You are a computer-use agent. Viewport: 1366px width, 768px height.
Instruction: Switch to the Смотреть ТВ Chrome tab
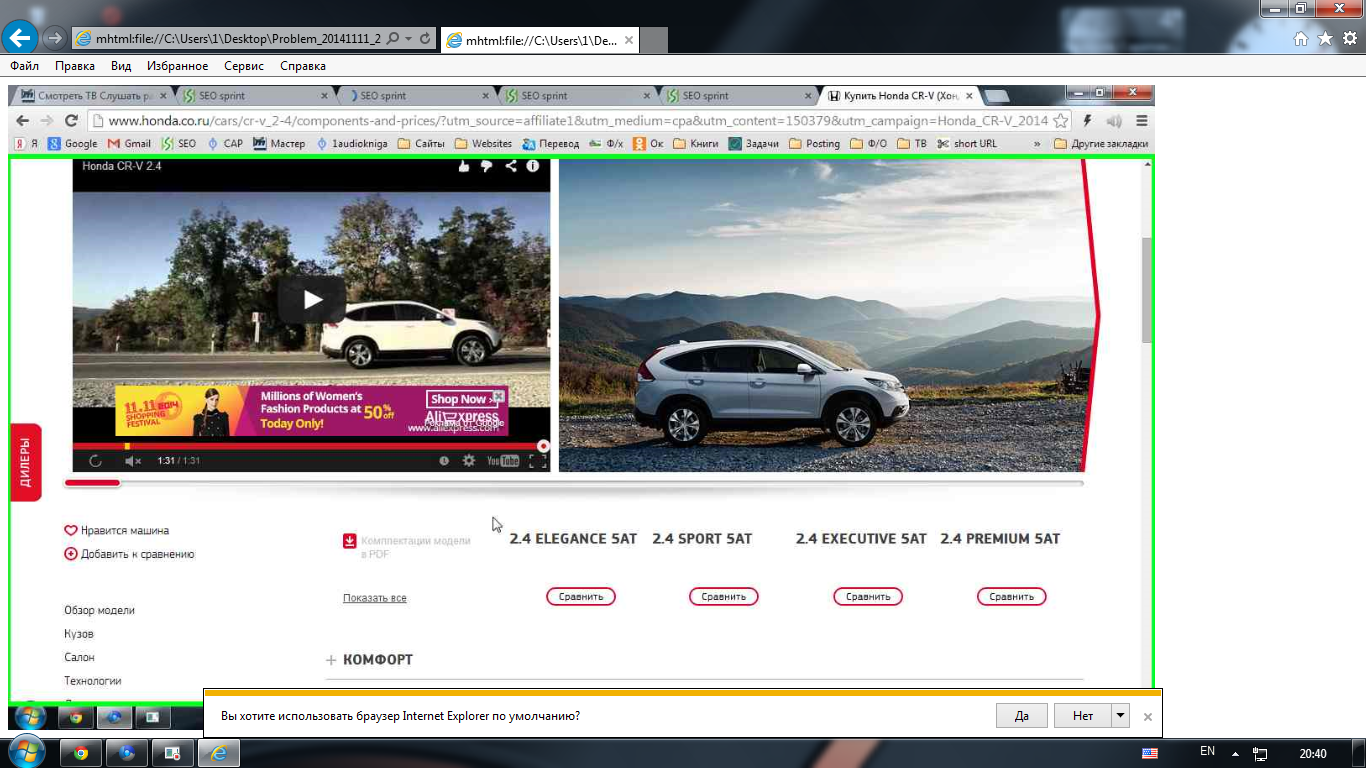pyautogui.click(x=92, y=96)
